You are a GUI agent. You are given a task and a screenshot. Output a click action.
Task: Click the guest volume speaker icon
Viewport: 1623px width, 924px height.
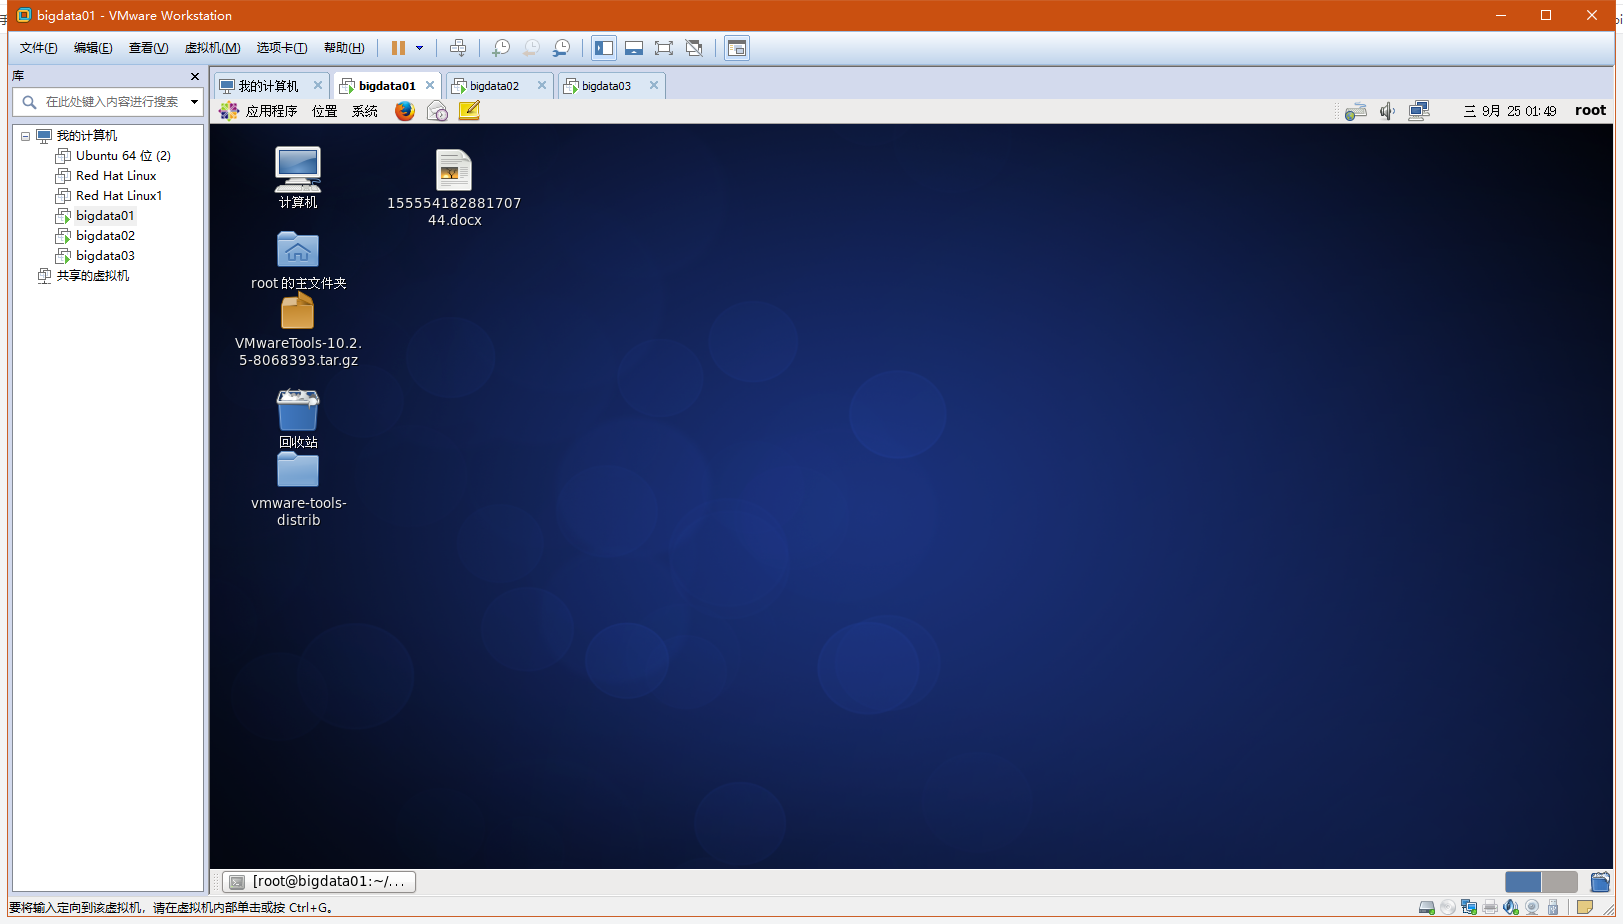point(1387,111)
